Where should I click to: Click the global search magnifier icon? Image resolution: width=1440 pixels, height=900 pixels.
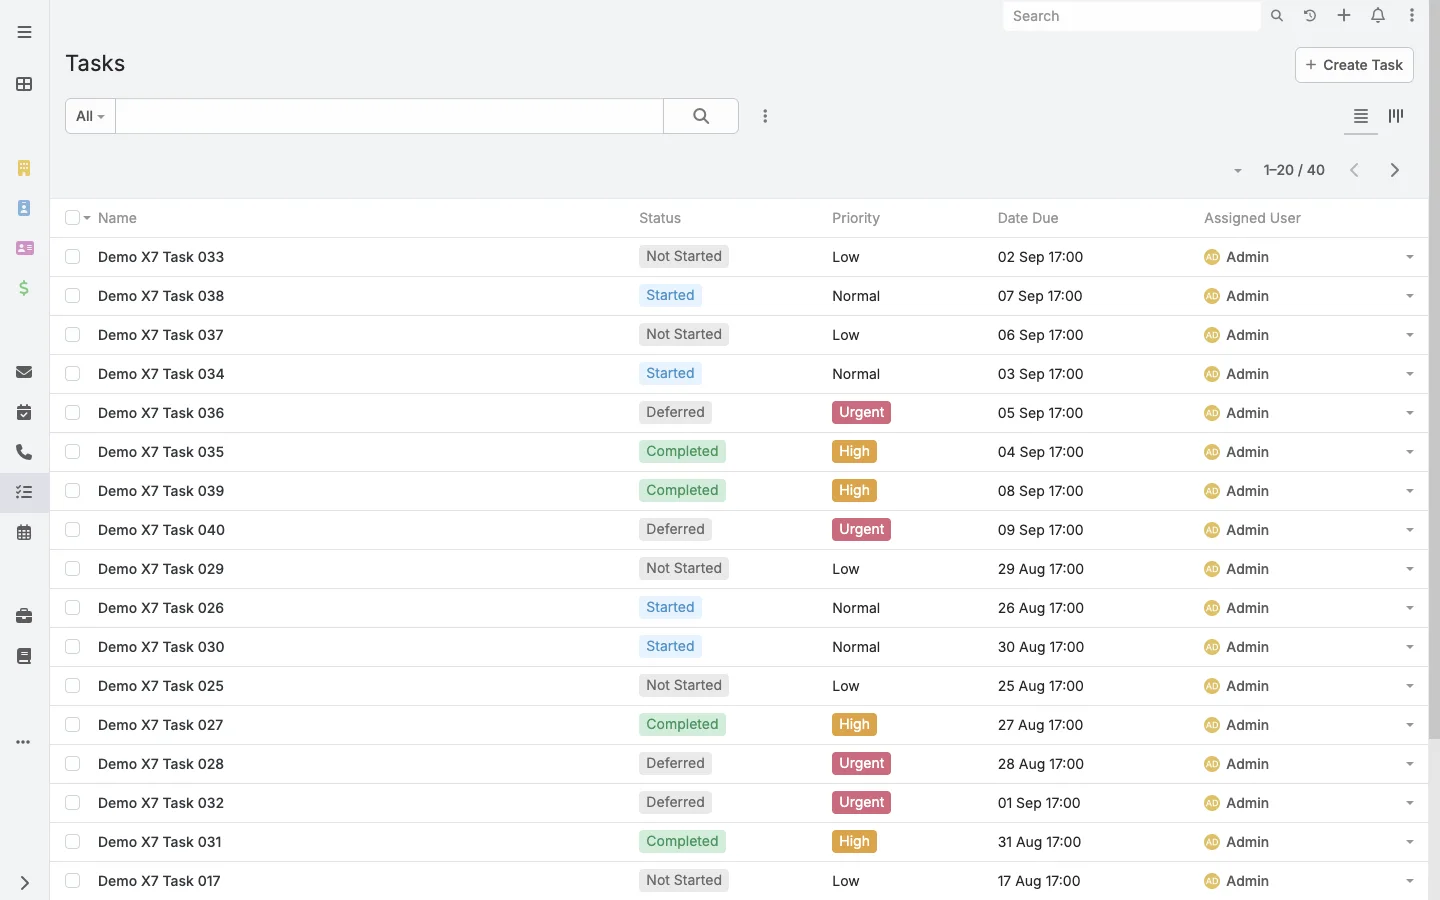(x=1277, y=16)
